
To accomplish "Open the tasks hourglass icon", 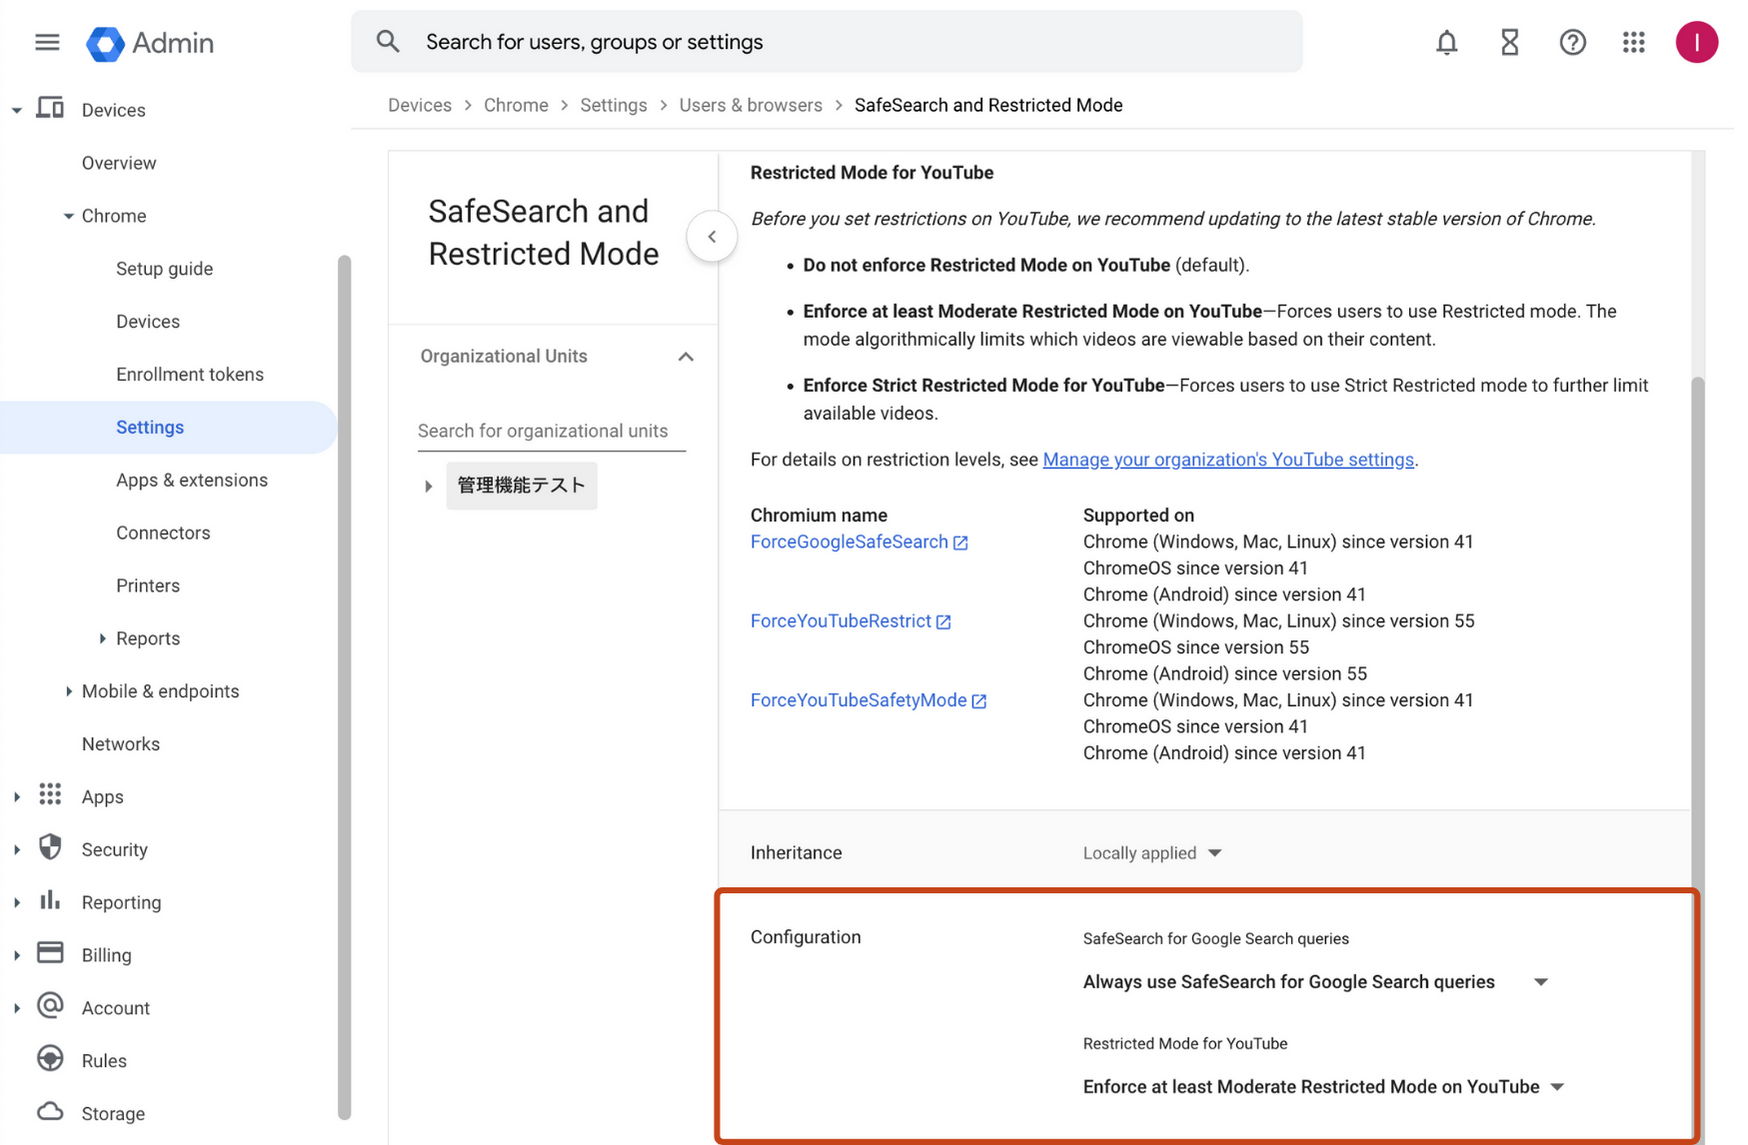I will point(1509,42).
